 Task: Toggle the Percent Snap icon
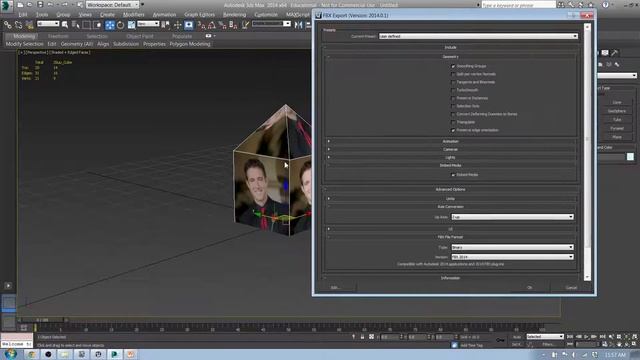tap(222, 25)
